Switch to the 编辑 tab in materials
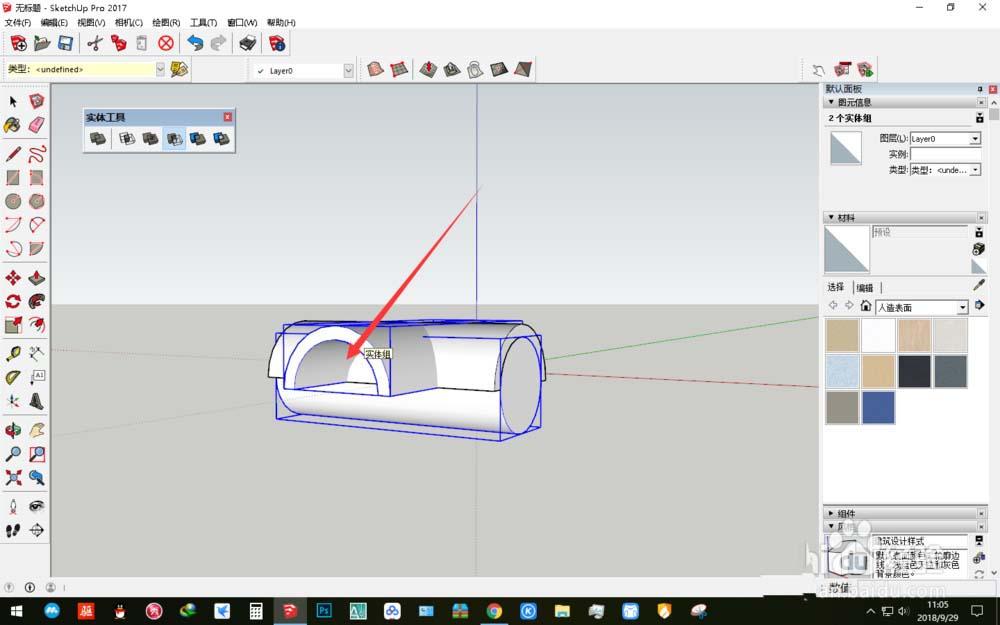The width and height of the screenshot is (1000, 625). (x=864, y=287)
